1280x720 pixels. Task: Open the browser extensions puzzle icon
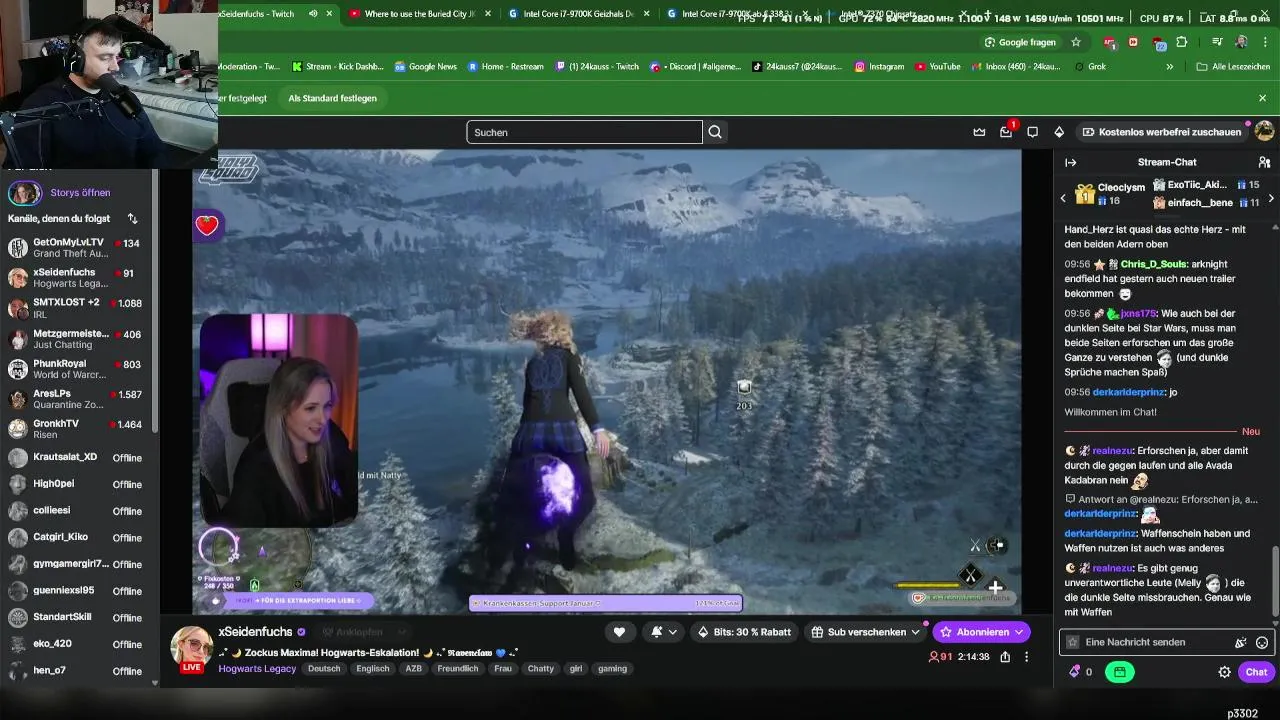click(1182, 42)
